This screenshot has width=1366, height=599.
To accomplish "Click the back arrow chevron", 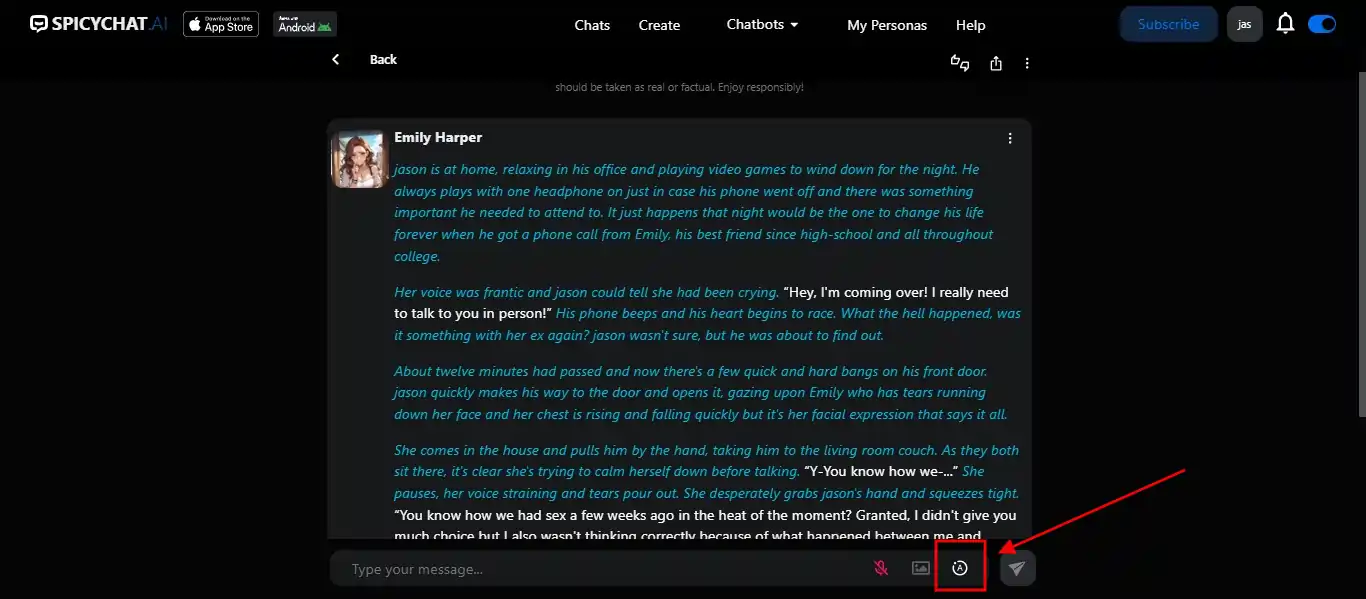I will pyautogui.click(x=336, y=60).
